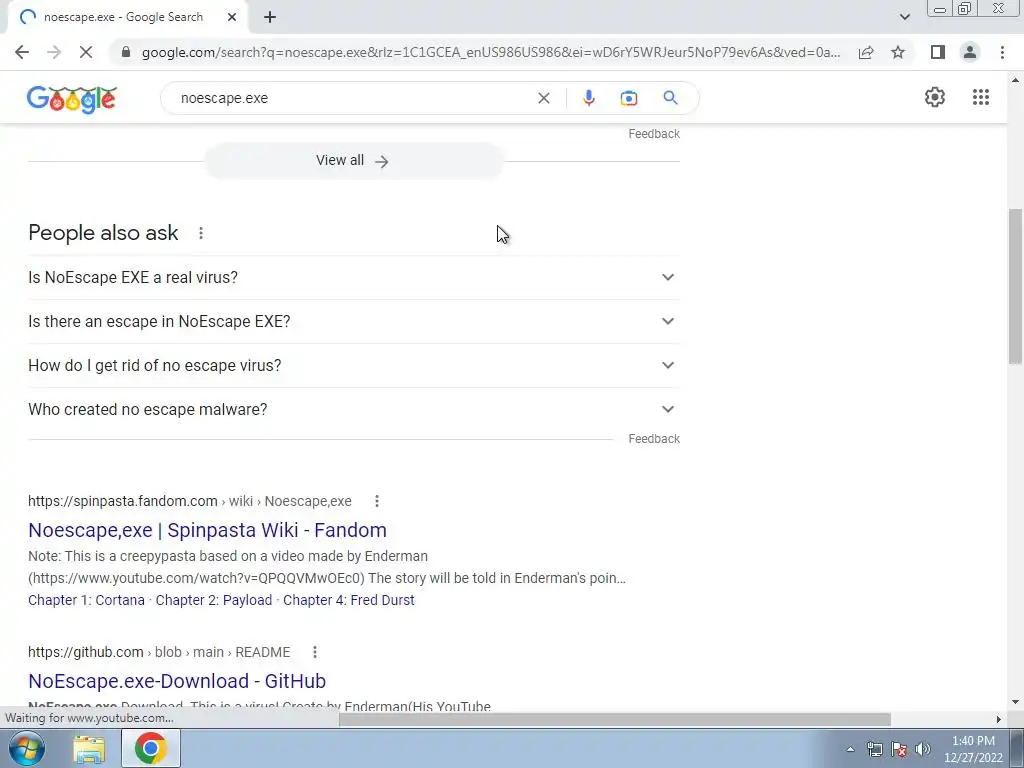Open Google apps grid
The image size is (1024, 768).
980,97
